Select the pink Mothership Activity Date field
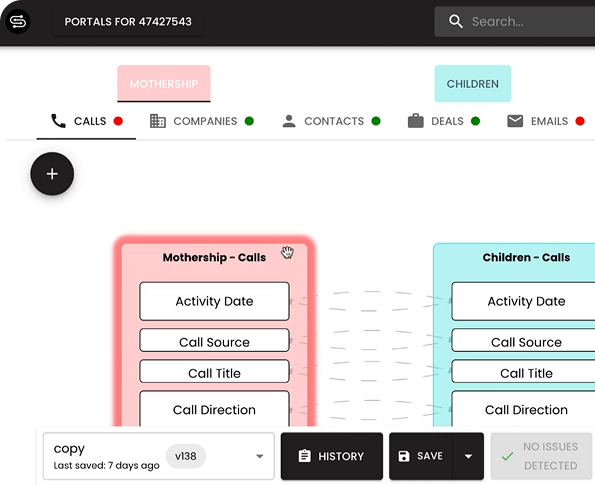 click(x=214, y=301)
